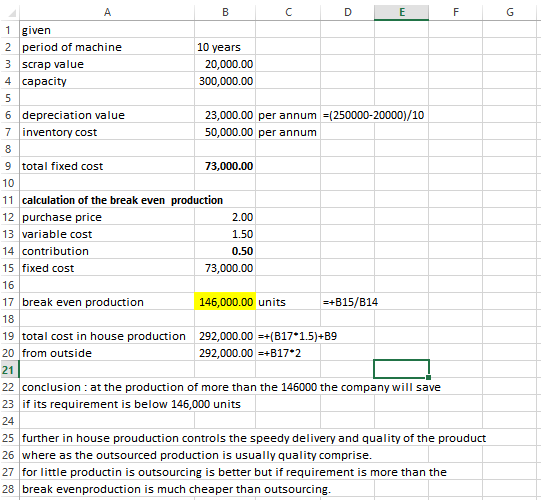Image resolution: width=542 pixels, height=501 pixels.
Task: Click 'from outside' label cell
Action: click(x=107, y=353)
